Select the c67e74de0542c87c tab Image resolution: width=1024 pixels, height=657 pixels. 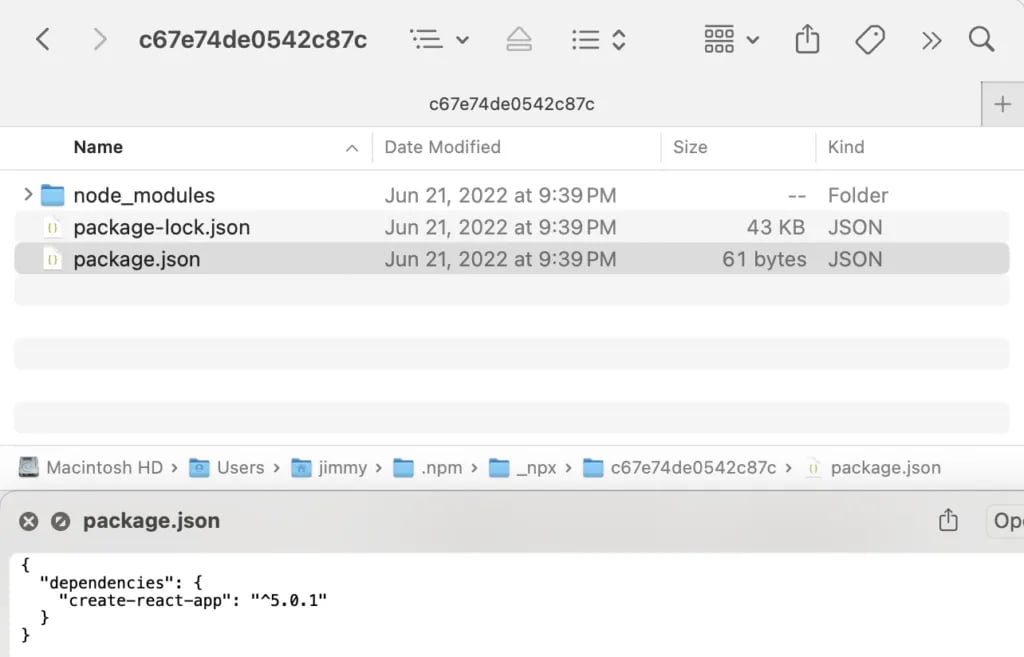tap(511, 104)
